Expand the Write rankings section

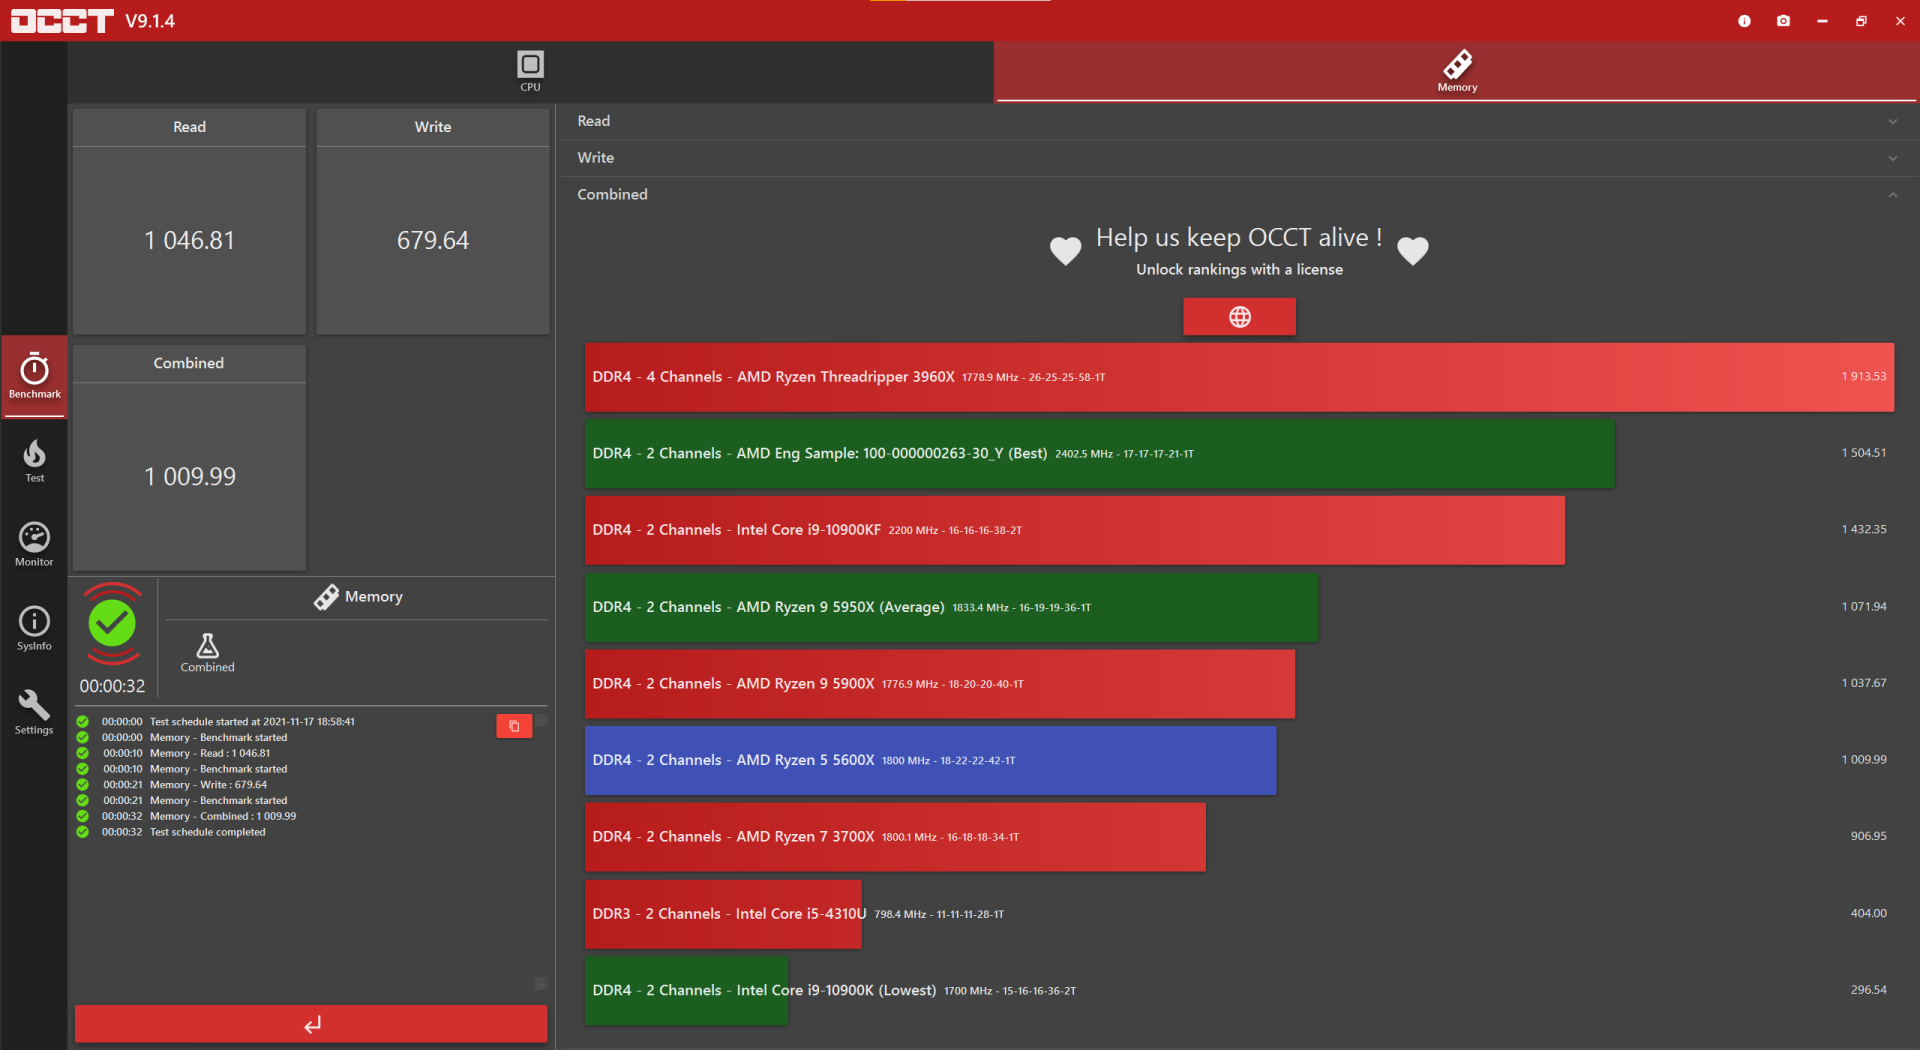(1237, 158)
